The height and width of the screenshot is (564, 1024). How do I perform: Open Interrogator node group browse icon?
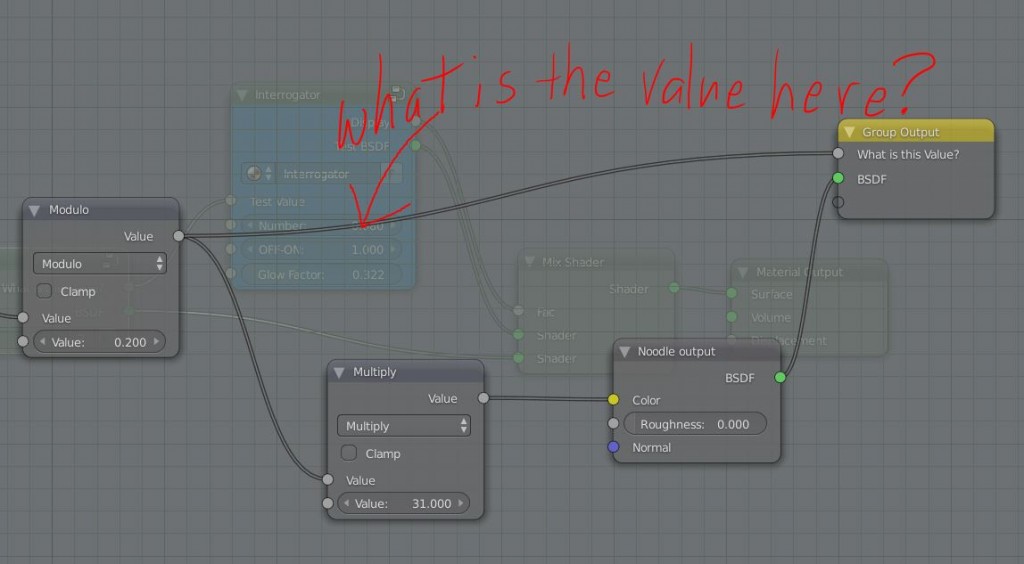(259, 174)
